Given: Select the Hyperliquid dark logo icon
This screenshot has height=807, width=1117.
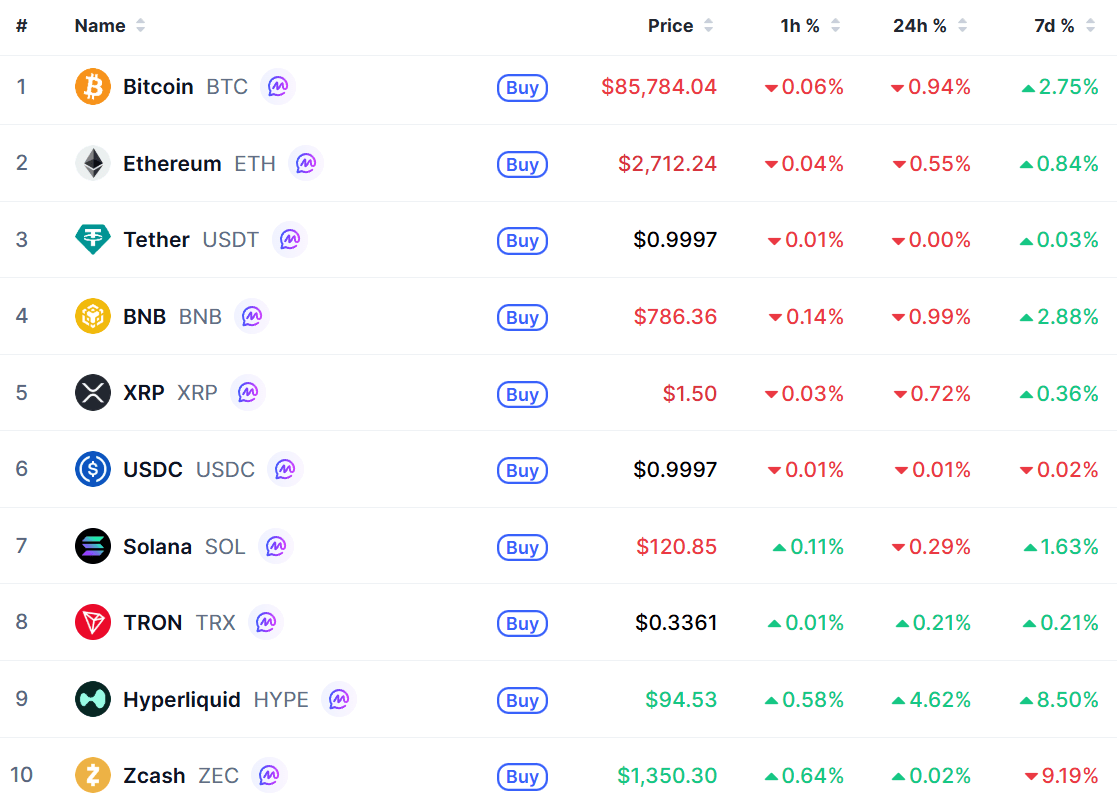Looking at the screenshot, I should click(93, 699).
